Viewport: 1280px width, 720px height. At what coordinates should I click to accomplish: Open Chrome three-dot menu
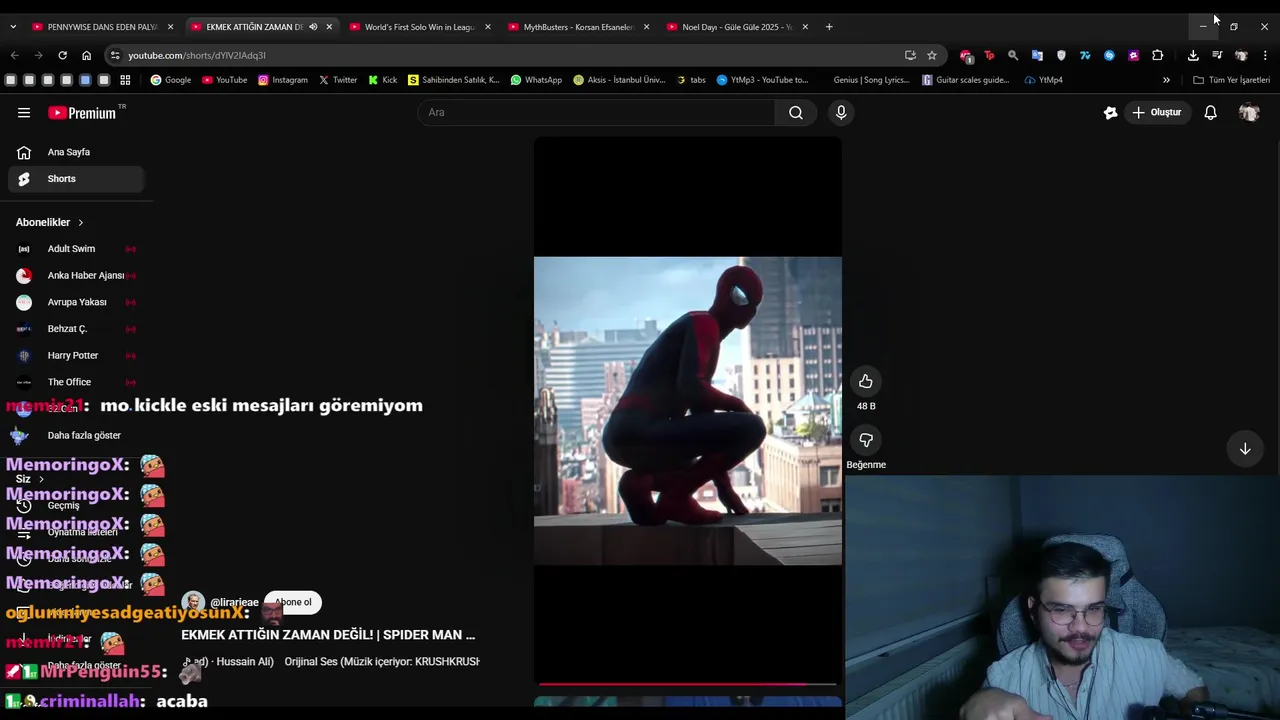pos(1265,55)
